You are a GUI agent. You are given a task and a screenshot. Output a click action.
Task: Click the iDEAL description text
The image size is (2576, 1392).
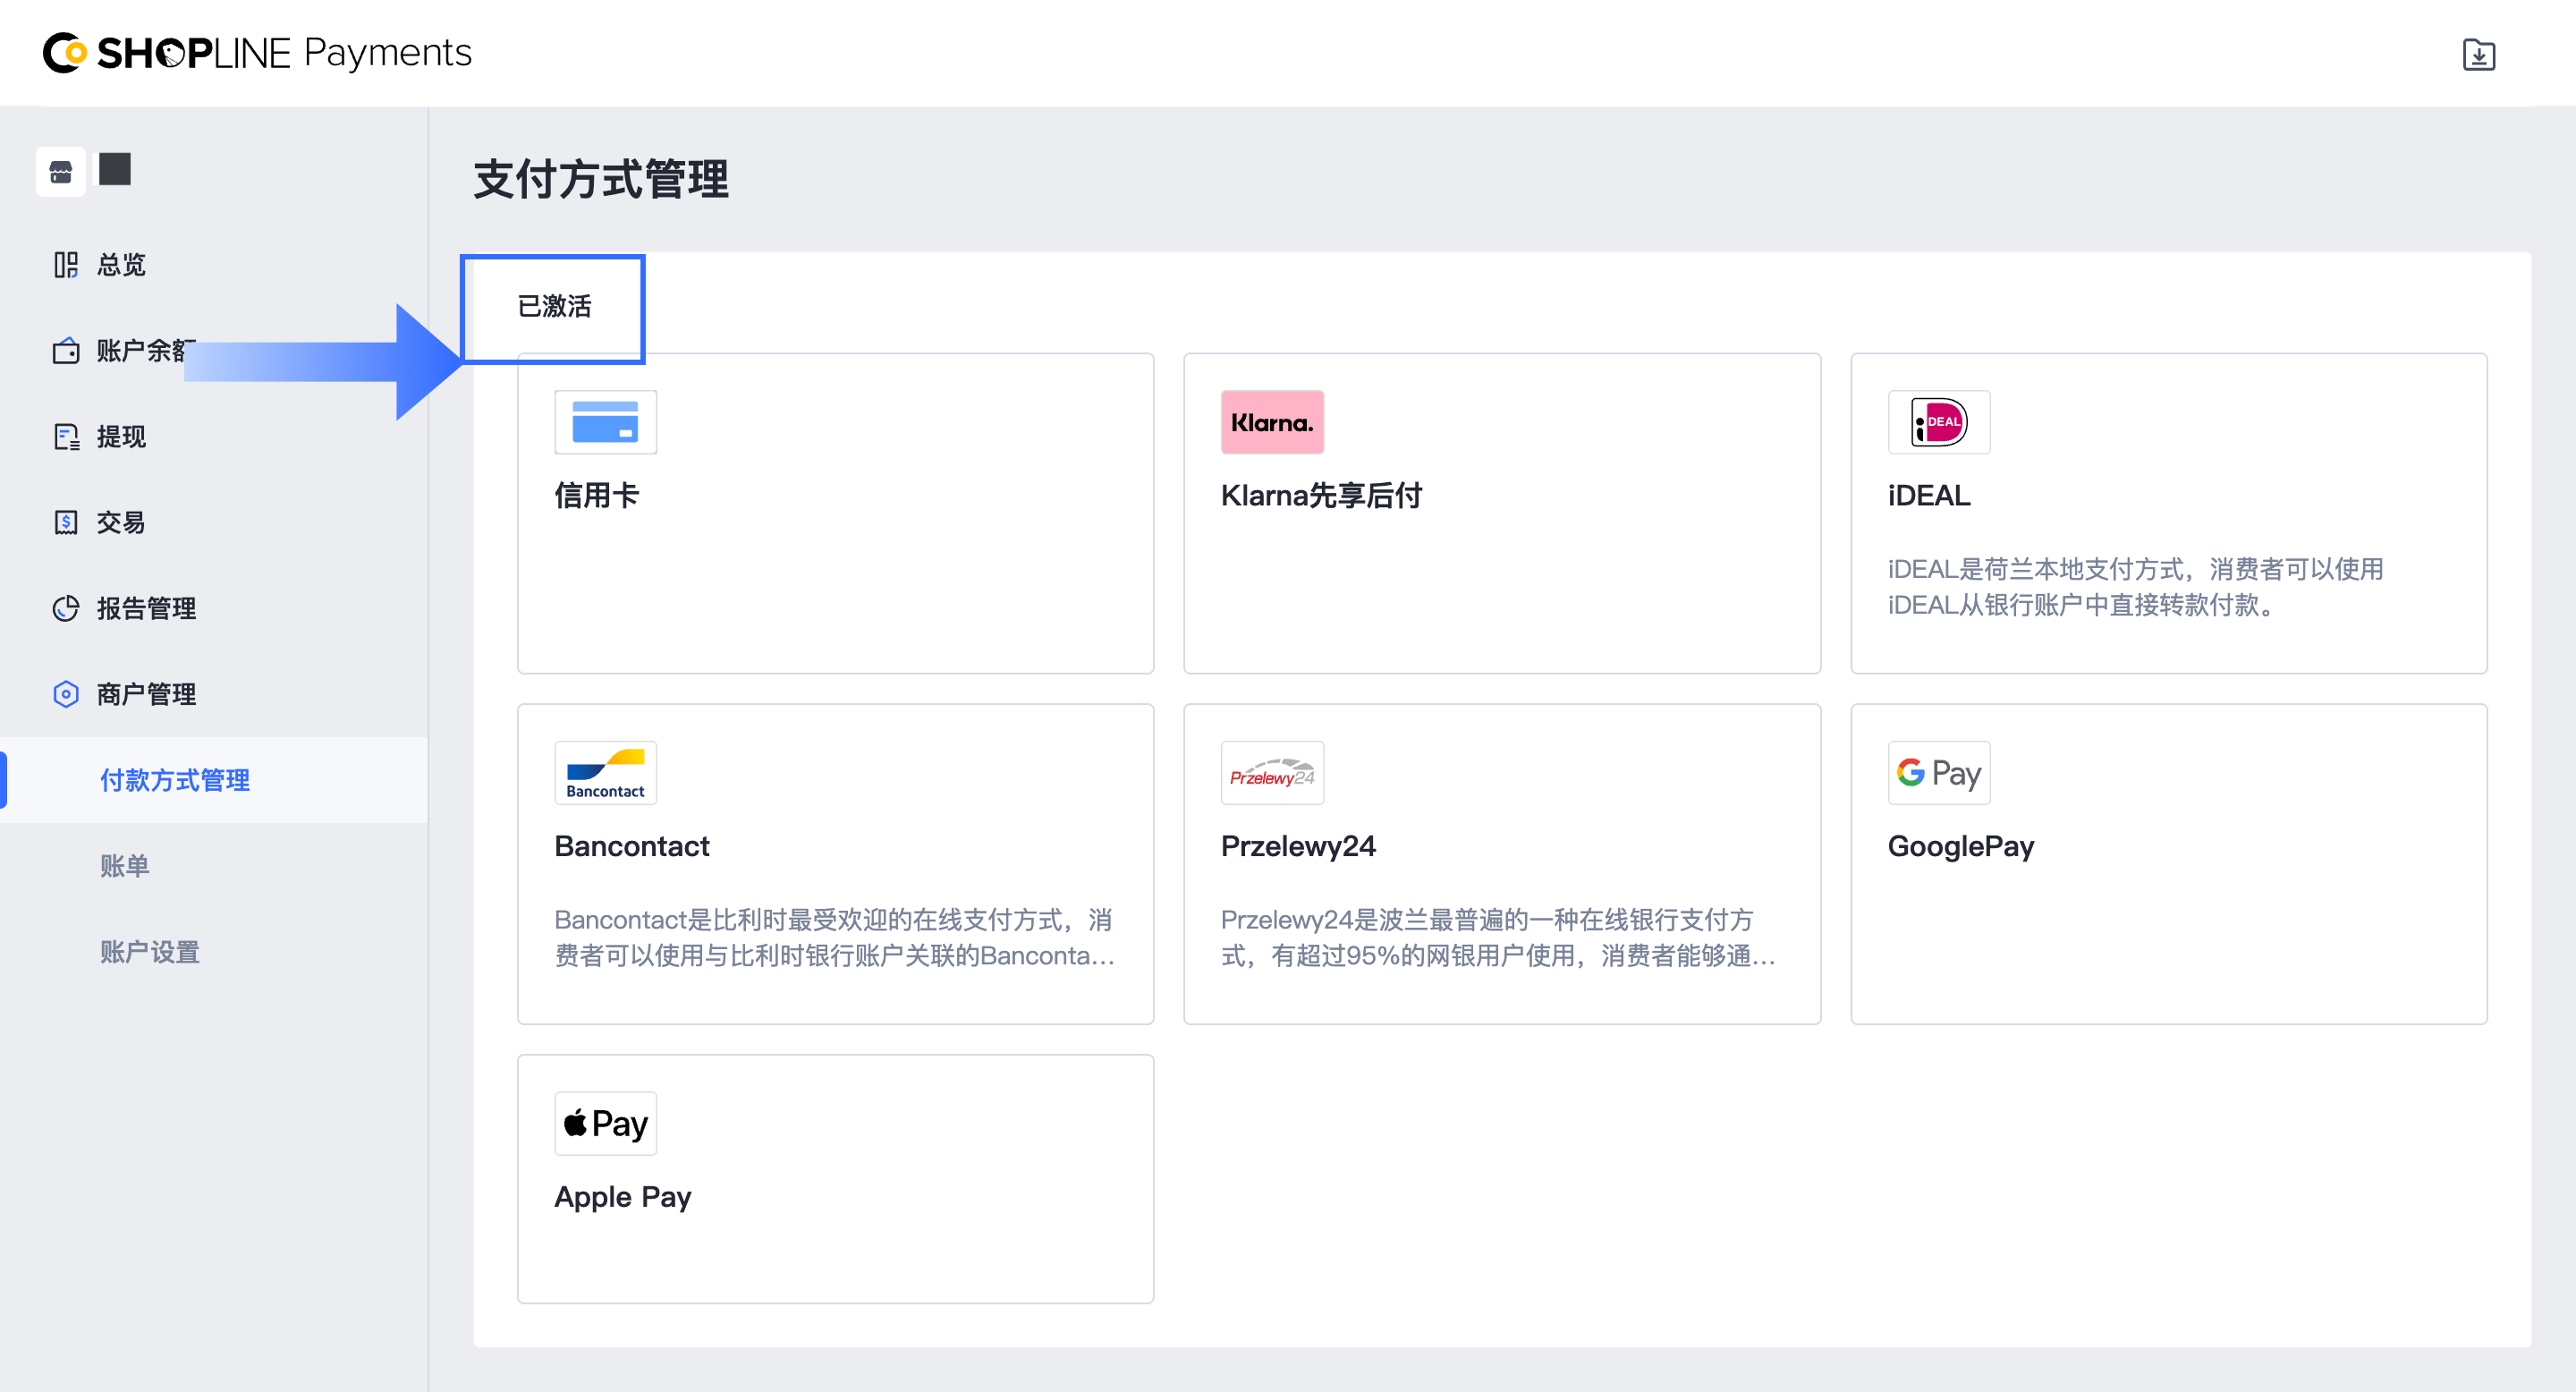[2136, 588]
